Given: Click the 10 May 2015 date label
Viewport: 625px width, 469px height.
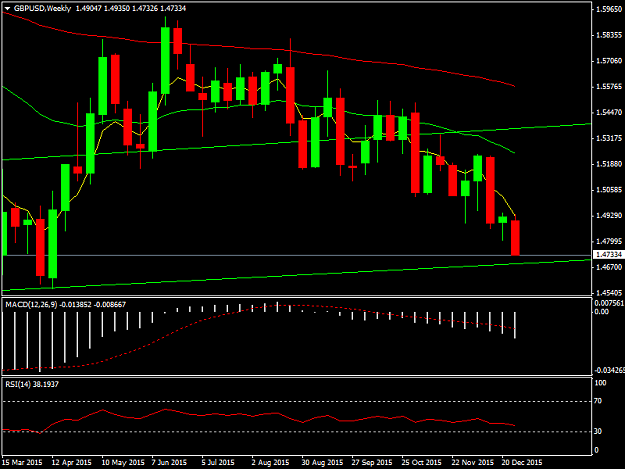Looking at the screenshot, I should (123, 462).
